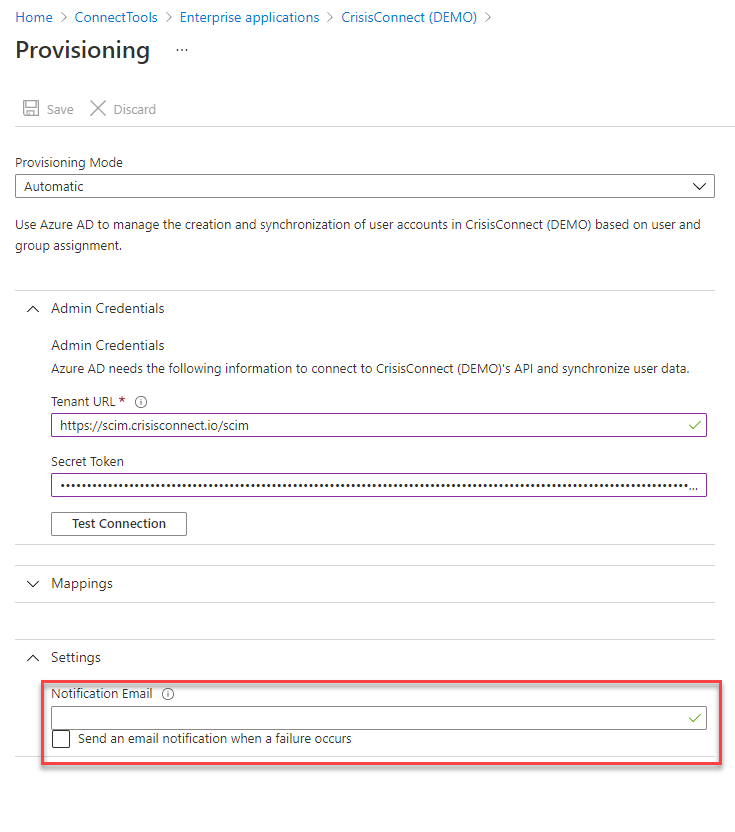This screenshot has width=735, height=832.
Task: Click the Tenant URL info icon
Action: pyautogui.click(x=141, y=402)
